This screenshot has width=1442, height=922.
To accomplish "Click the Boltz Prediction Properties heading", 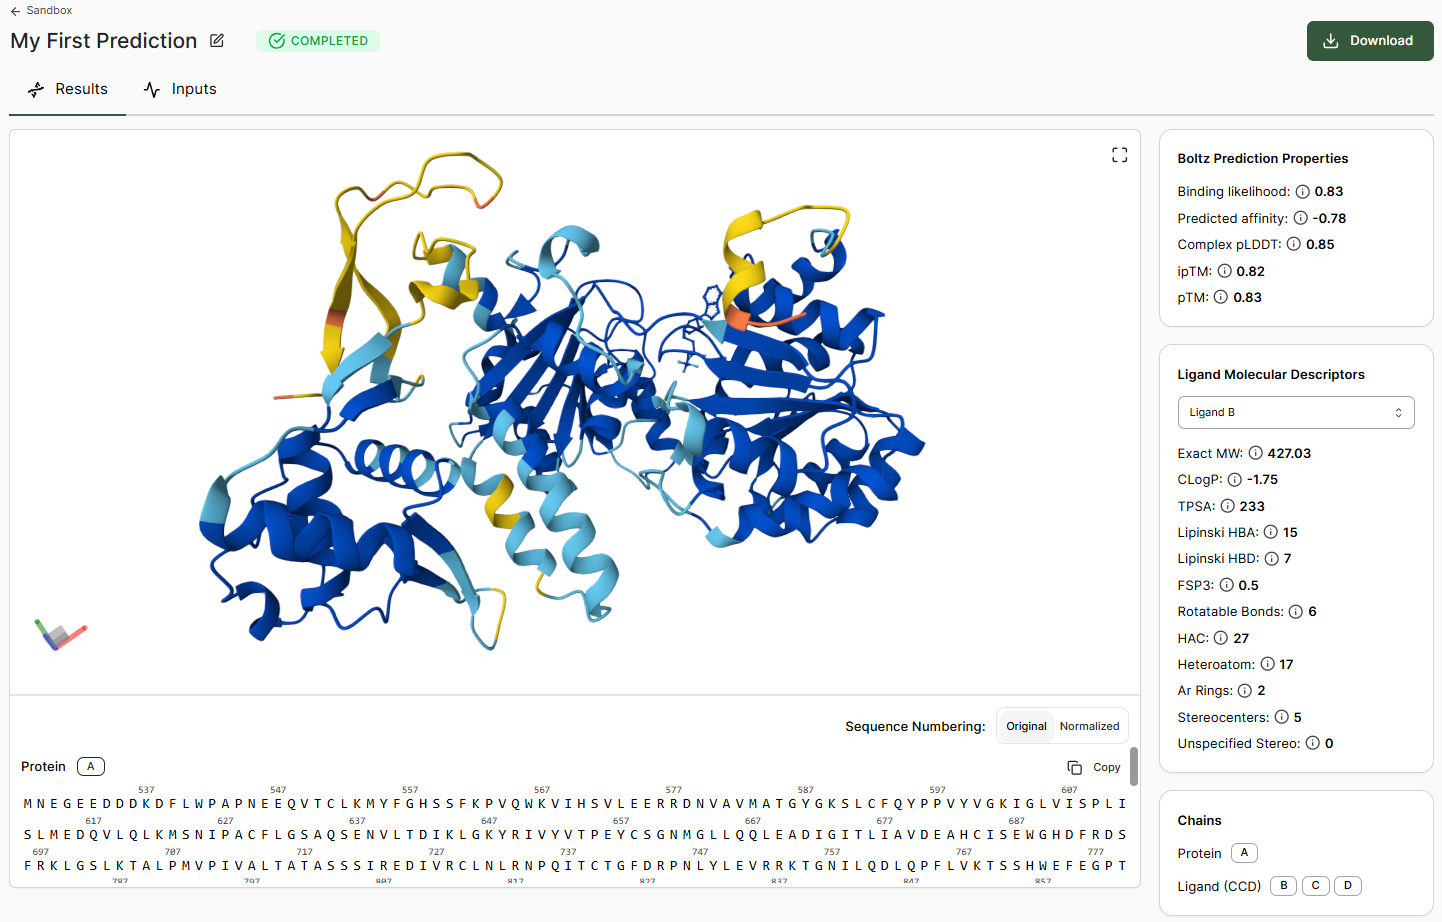I will pos(1263,158).
